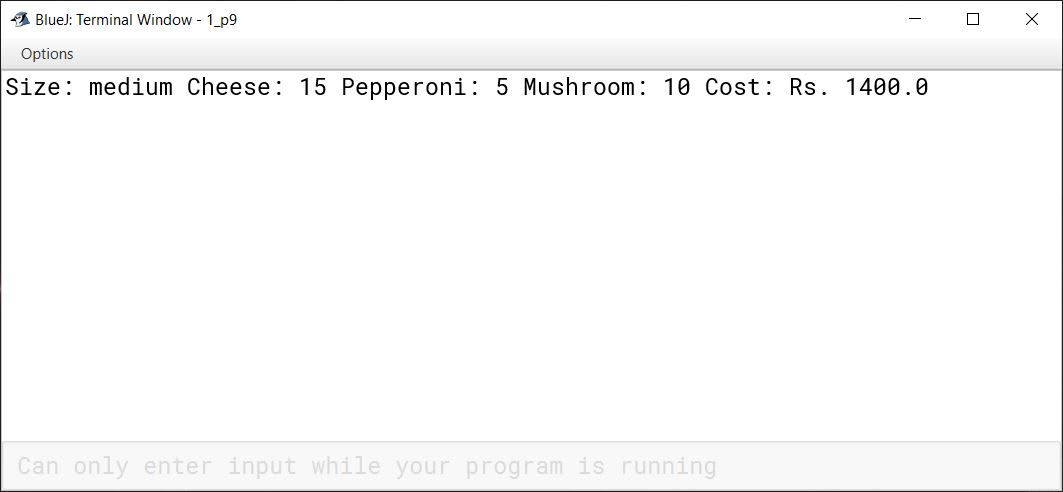This screenshot has width=1063, height=492.
Task: Click the cost amount "1400.0"
Action: click(887, 87)
